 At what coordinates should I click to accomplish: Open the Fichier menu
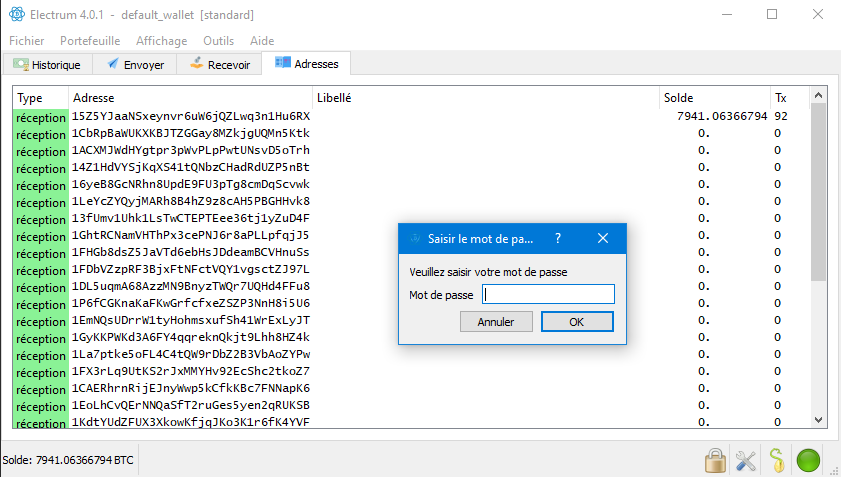click(x=26, y=41)
